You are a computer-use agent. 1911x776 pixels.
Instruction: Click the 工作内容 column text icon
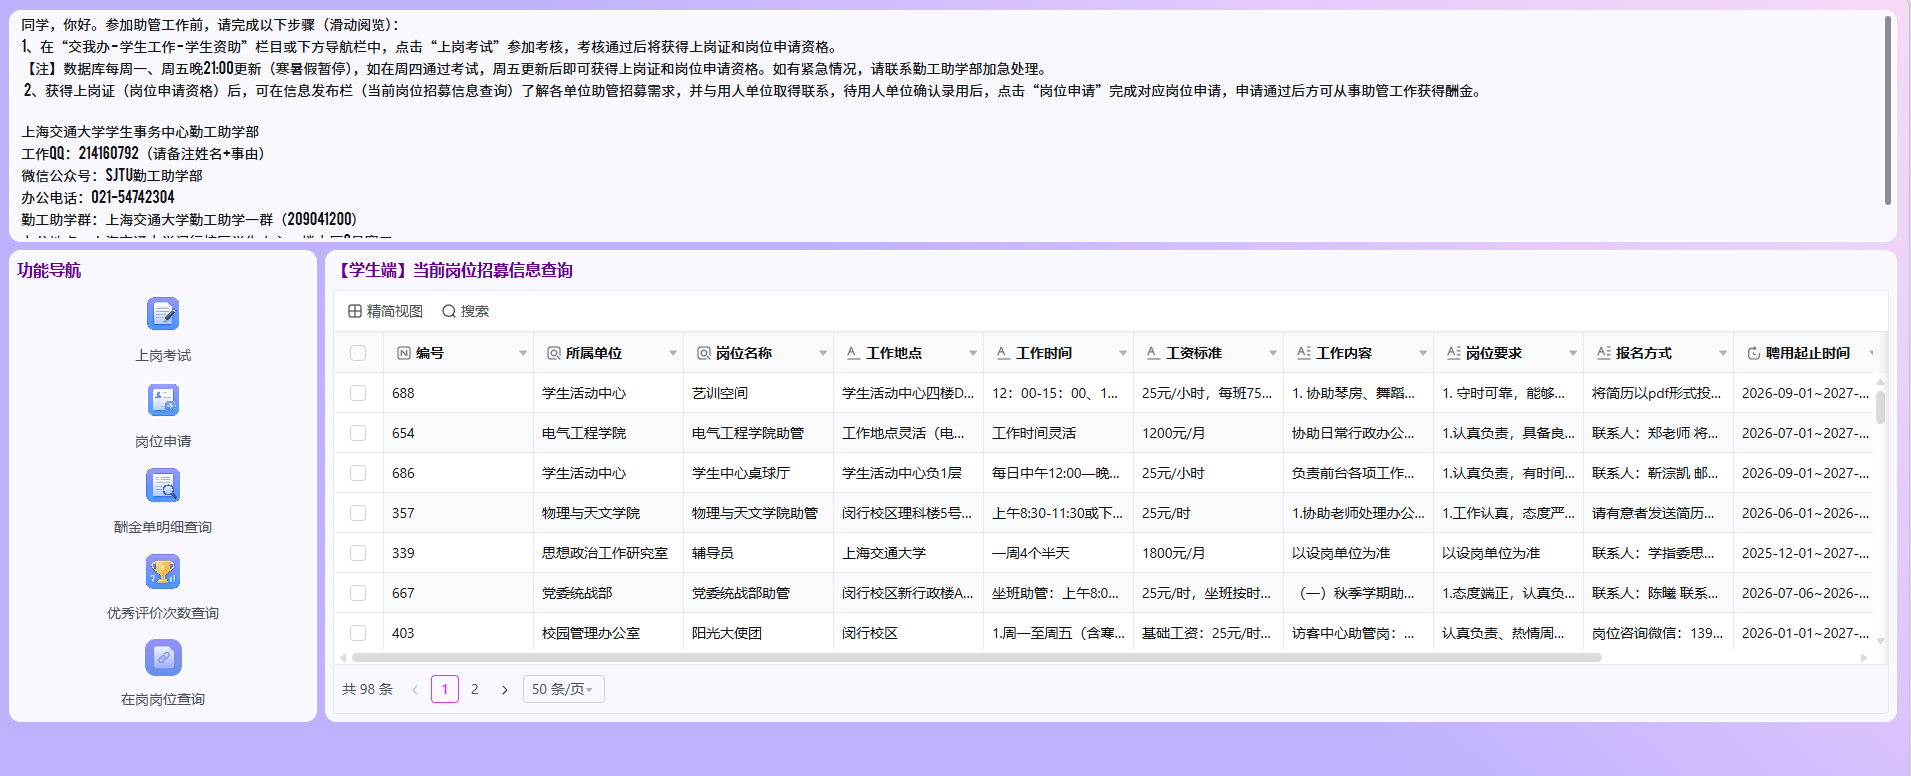click(1304, 353)
